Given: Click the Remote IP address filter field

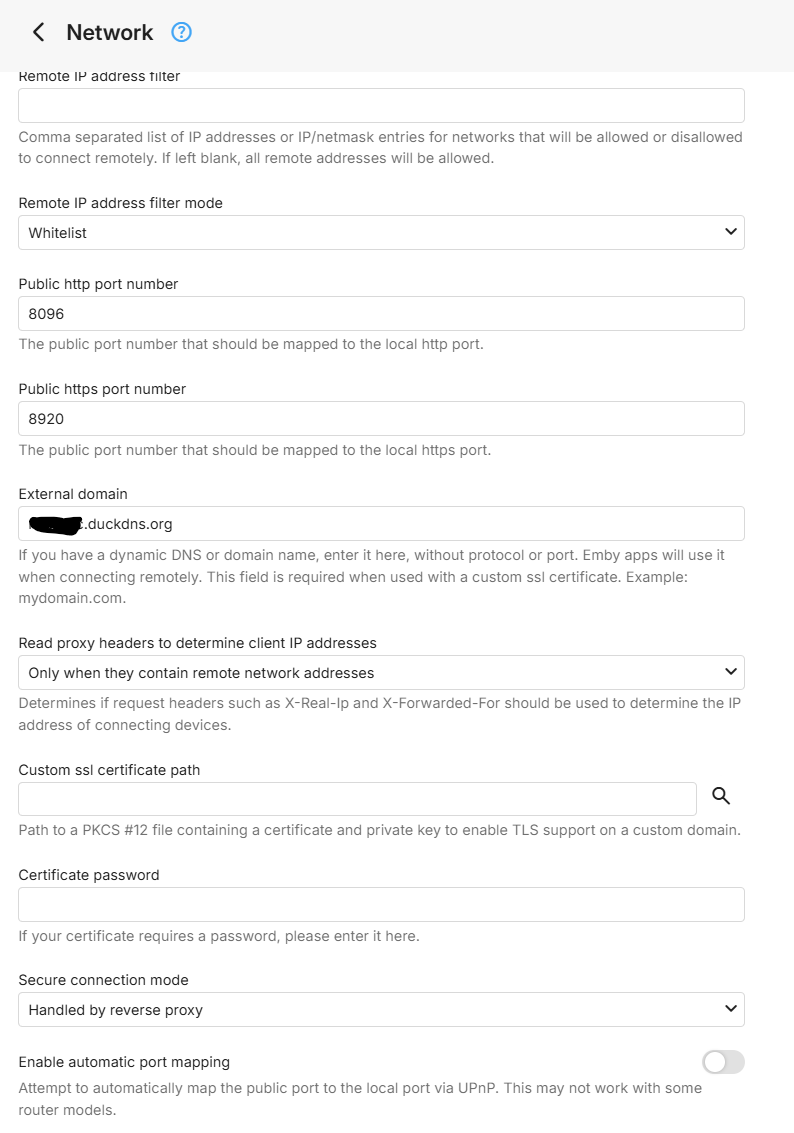Looking at the screenshot, I should coord(381,106).
